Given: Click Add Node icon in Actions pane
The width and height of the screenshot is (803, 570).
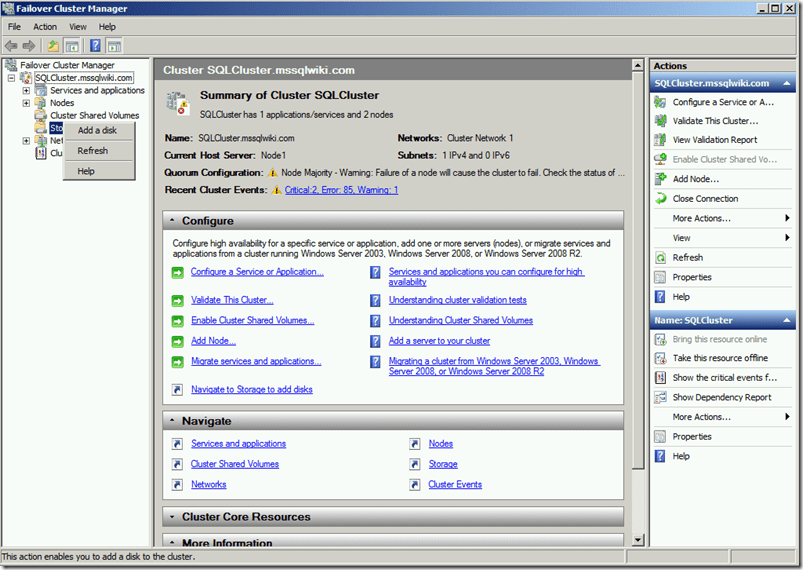Looking at the screenshot, I should [660, 179].
